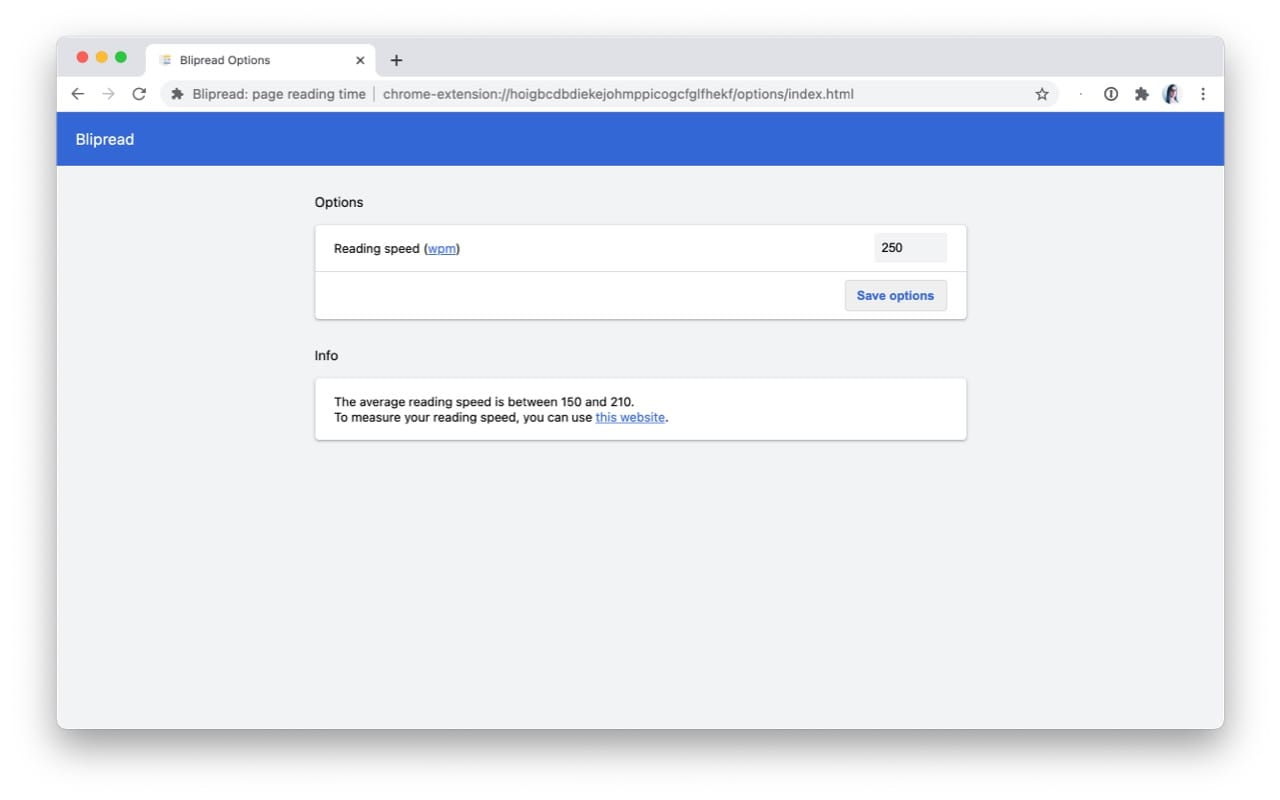Open the Chrome profile avatar
Image resolution: width=1280 pixels, height=800 pixels.
click(1171, 94)
